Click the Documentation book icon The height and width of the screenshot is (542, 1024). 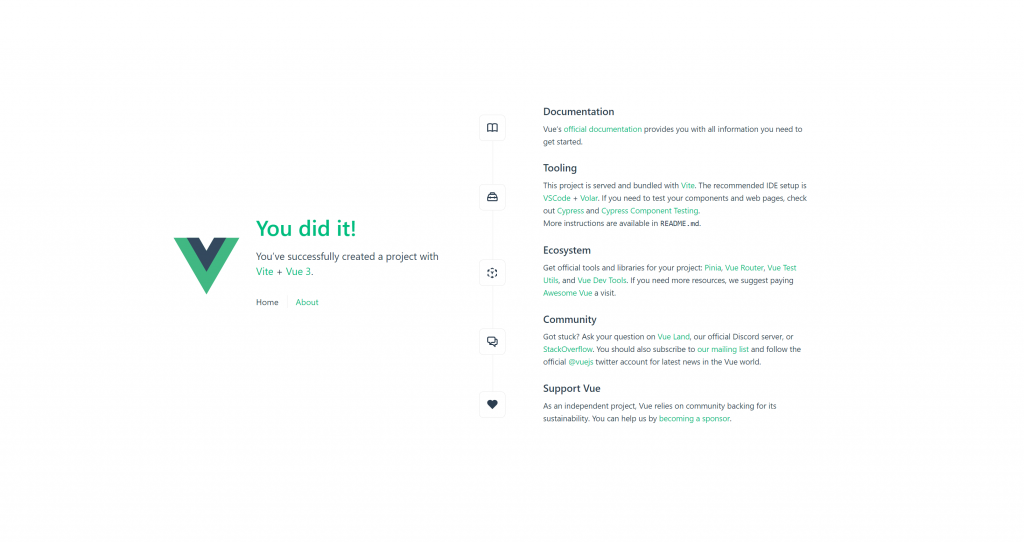pyautogui.click(x=492, y=128)
